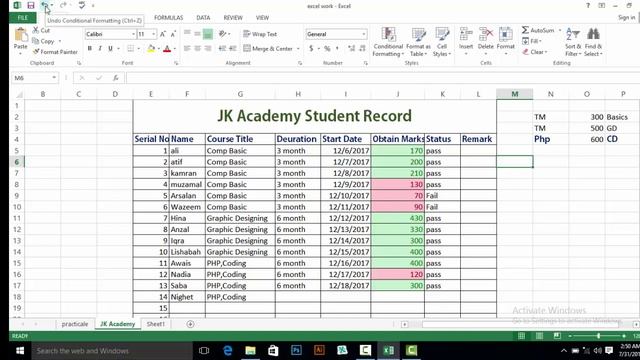The height and width of the screenshot is (360, 640).
Task: Open the FILE tab
Action: (22, 18)
